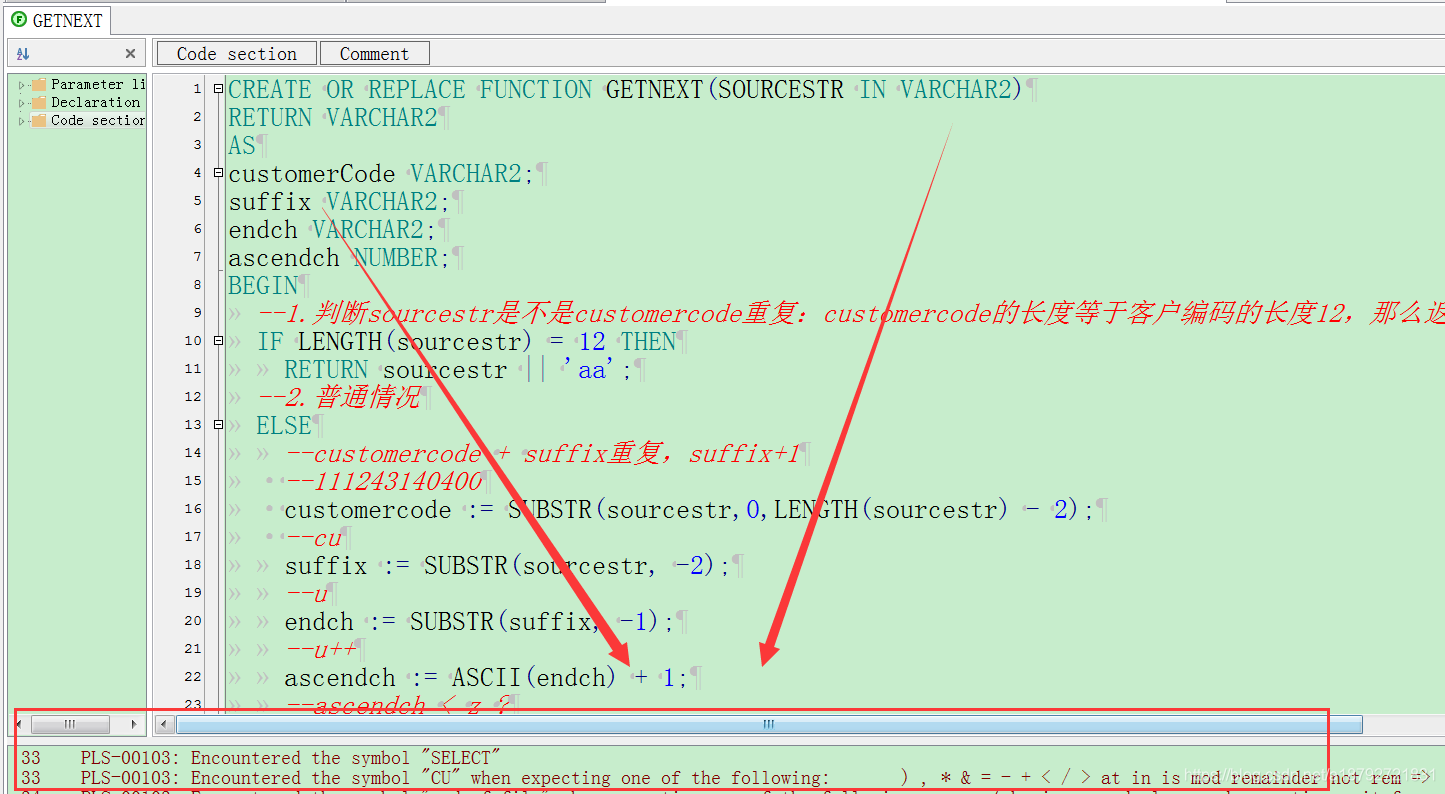The image size is (1445, 794).
Task: Click line number 22 in gutter
Action: [x=193, y=678]
